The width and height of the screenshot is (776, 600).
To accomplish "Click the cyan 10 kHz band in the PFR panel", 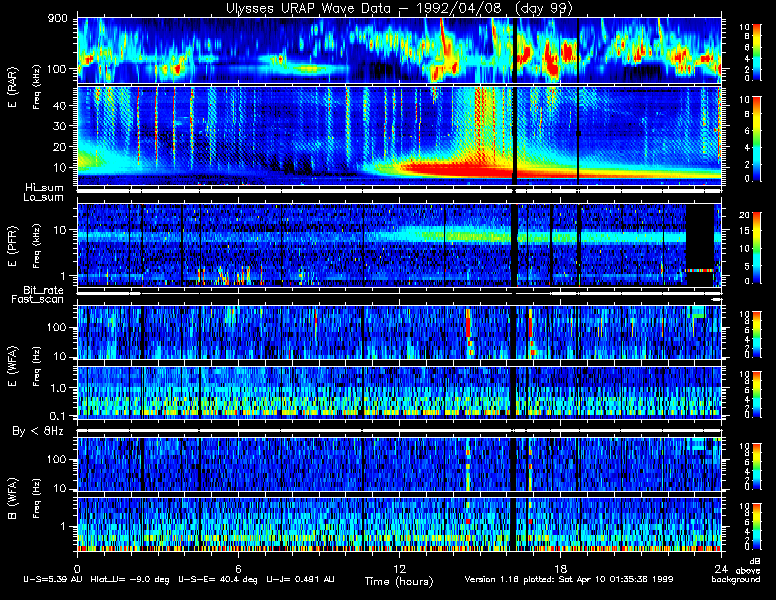I will pos(399,236).
